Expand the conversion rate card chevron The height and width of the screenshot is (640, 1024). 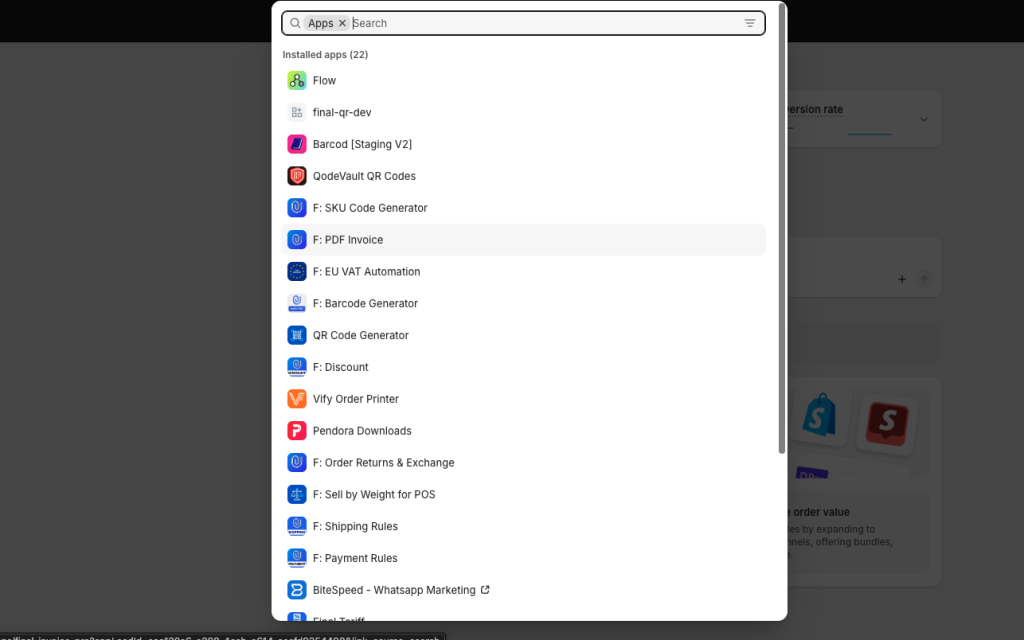point(923,119)
